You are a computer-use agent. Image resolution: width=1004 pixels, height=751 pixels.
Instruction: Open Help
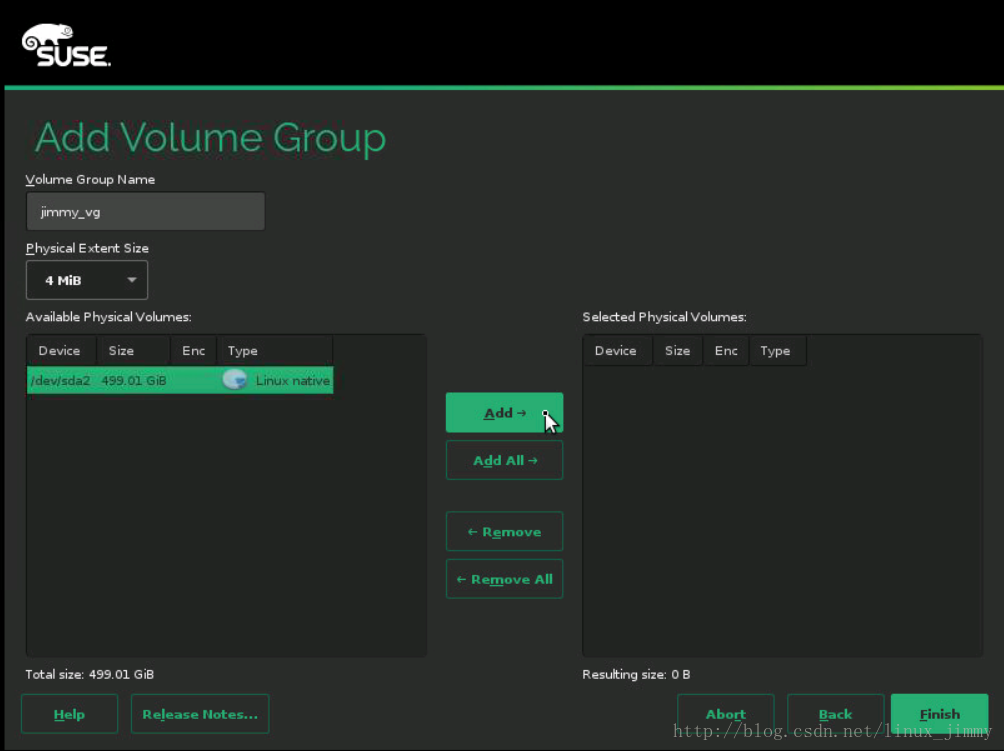69,714
